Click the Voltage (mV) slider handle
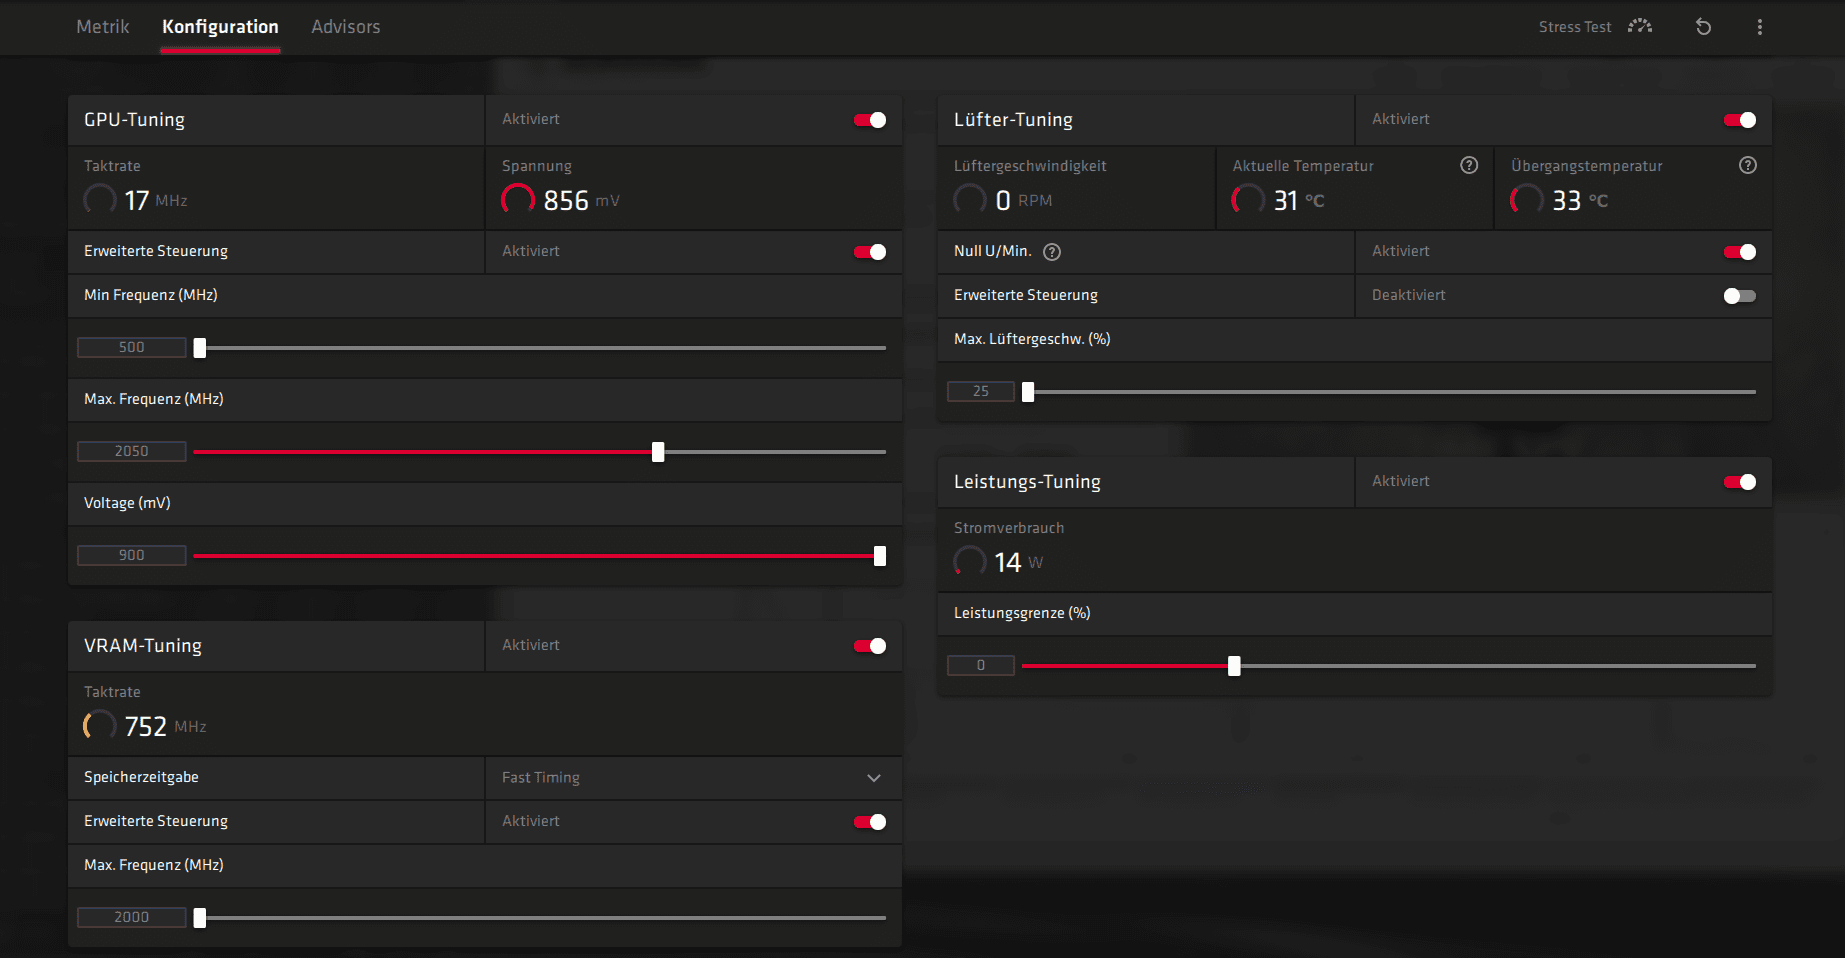Viewport: 1845px width, 958px height. click(880, 556)
